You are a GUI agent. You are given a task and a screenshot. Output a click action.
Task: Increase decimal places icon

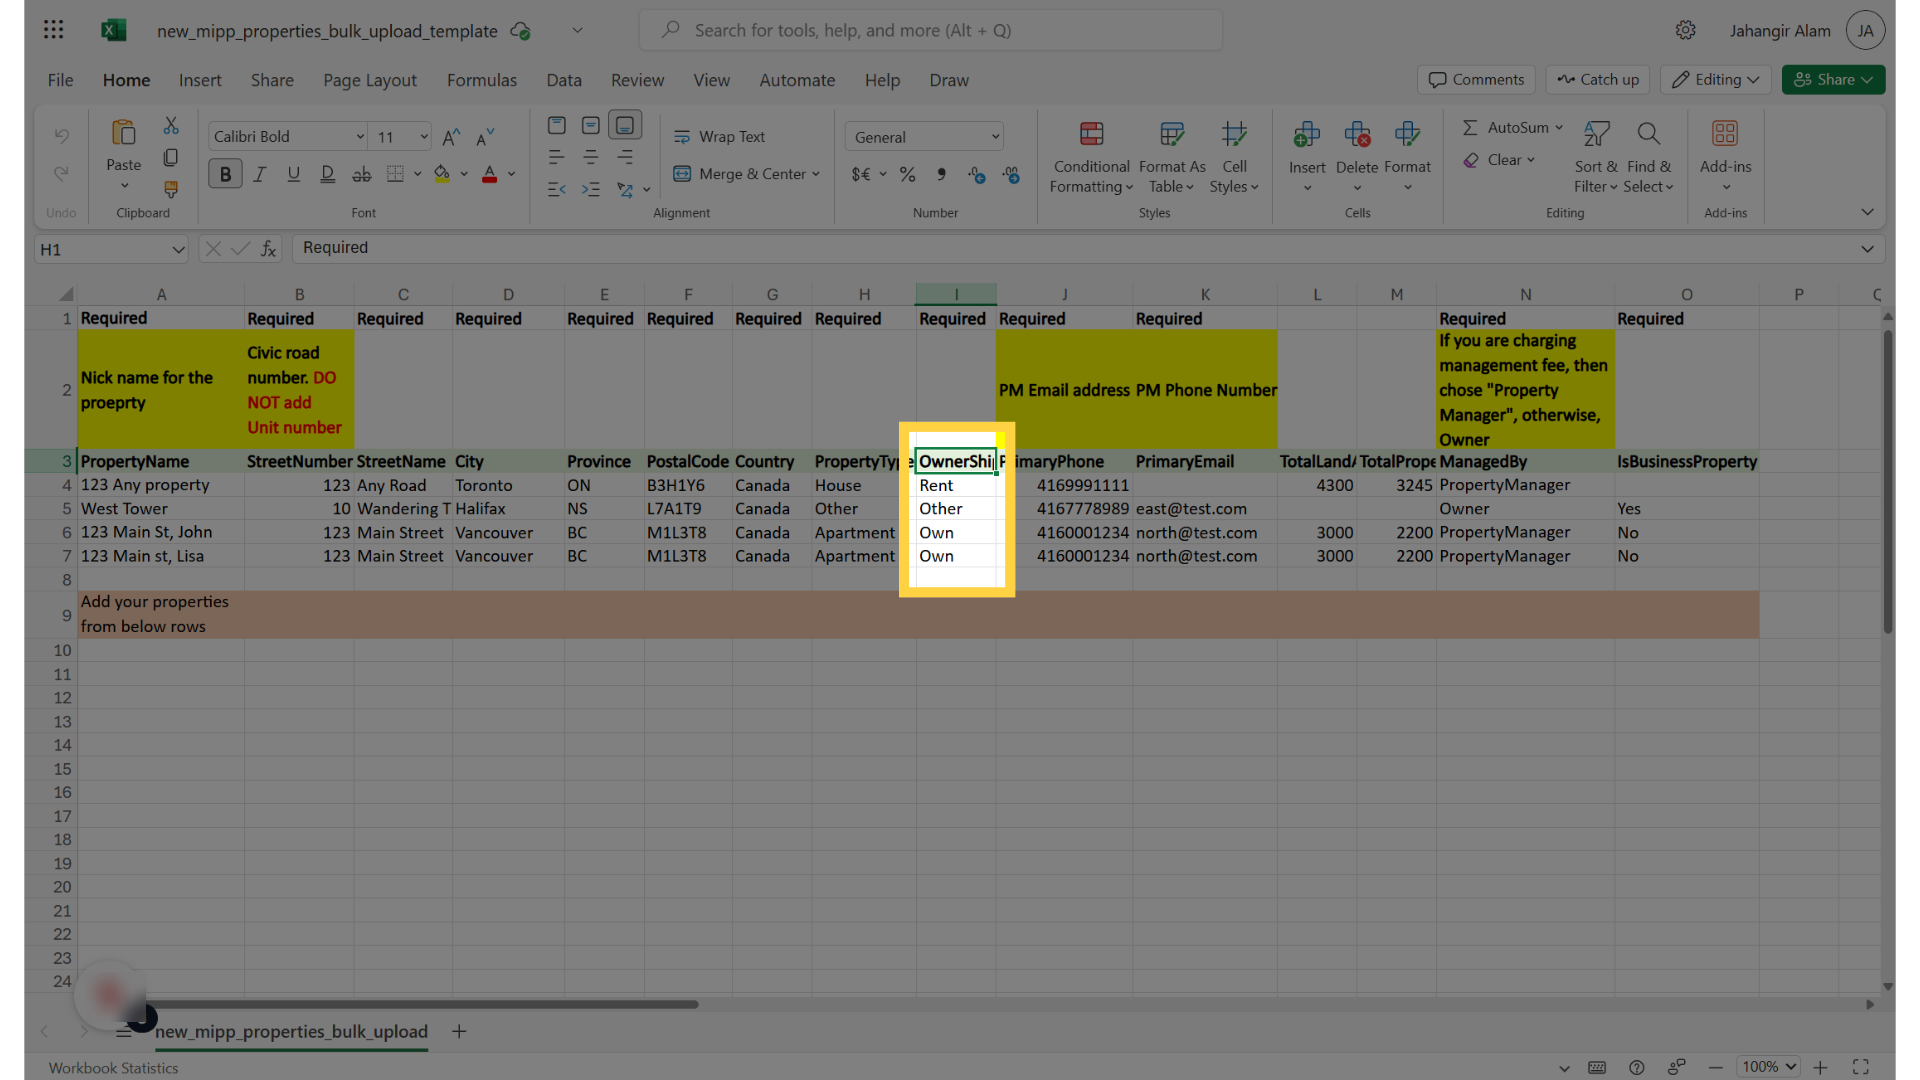click(x=977, y=174)
